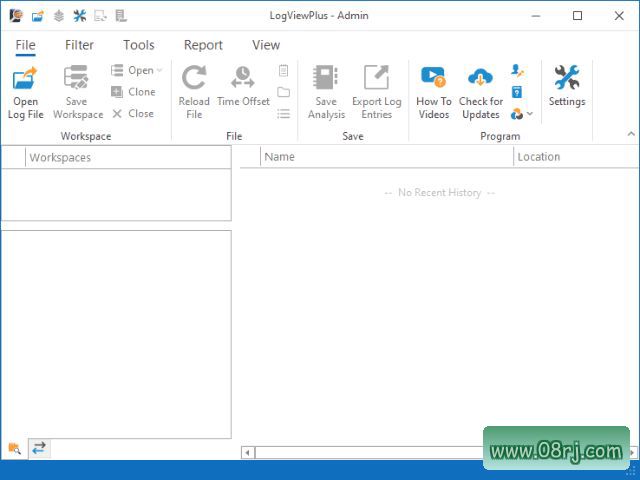Open the Time Offset tool
The image size is (640, 480).
tap(243, 79)
